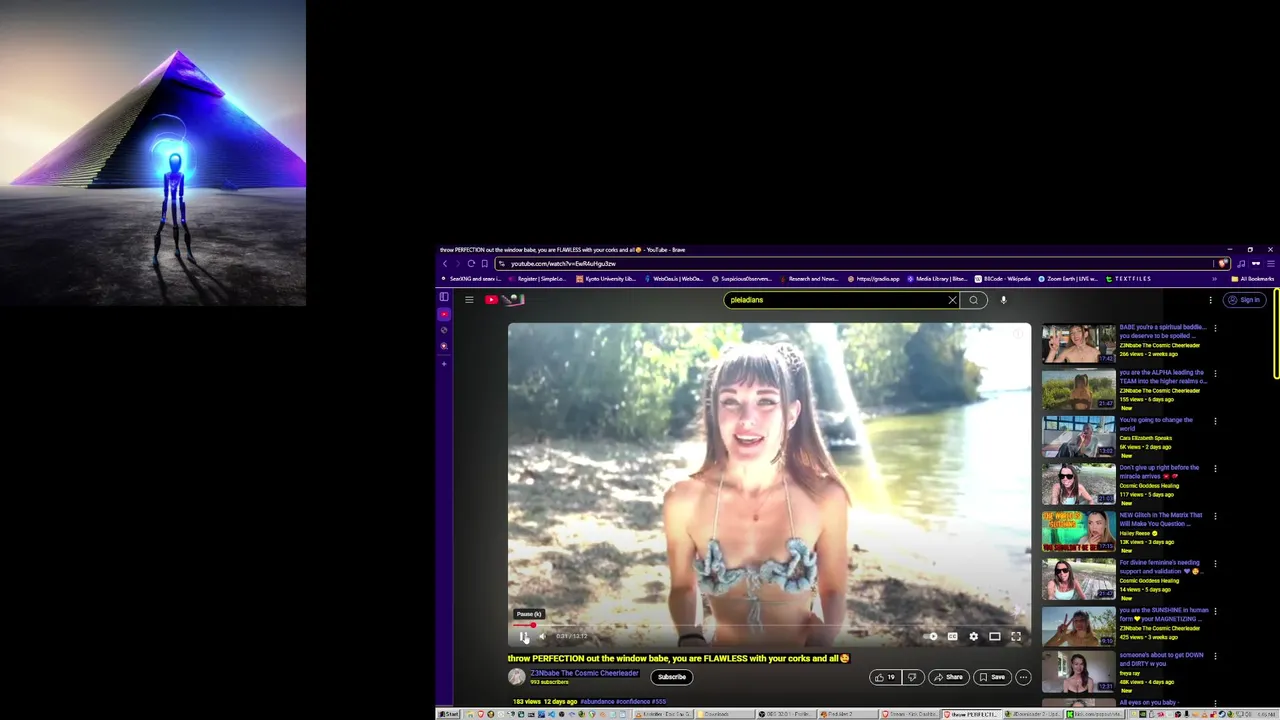
Task: Clear the search text with the X
Action: pyautogui.click(x=952, y=300)
